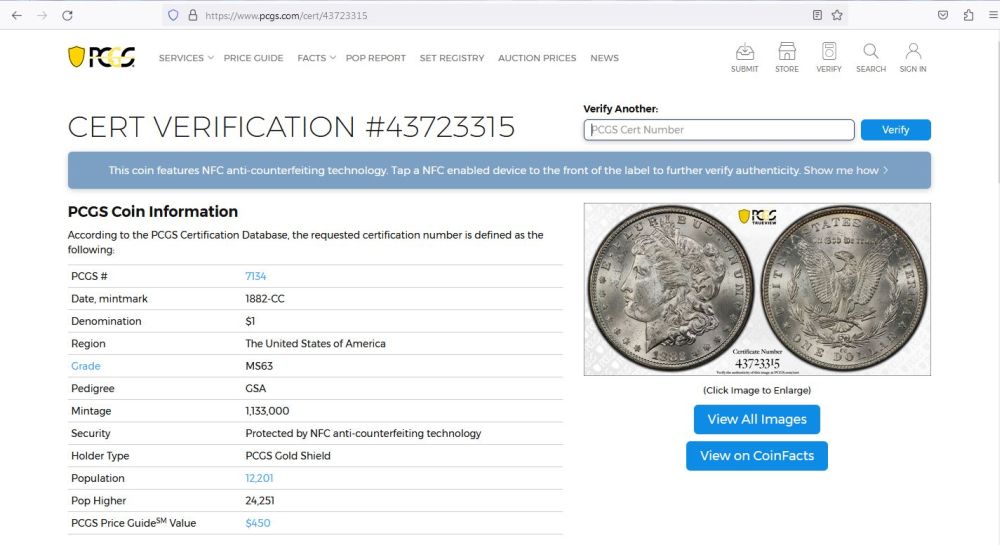This screenshot has width=1000, height=545.
Task: Click the PCGS logo
Action: point(101,57)
